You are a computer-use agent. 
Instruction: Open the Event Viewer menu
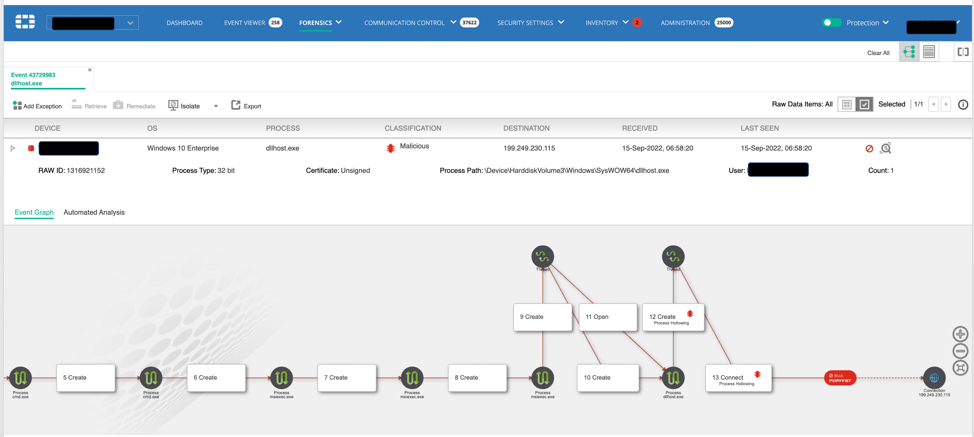245,23
